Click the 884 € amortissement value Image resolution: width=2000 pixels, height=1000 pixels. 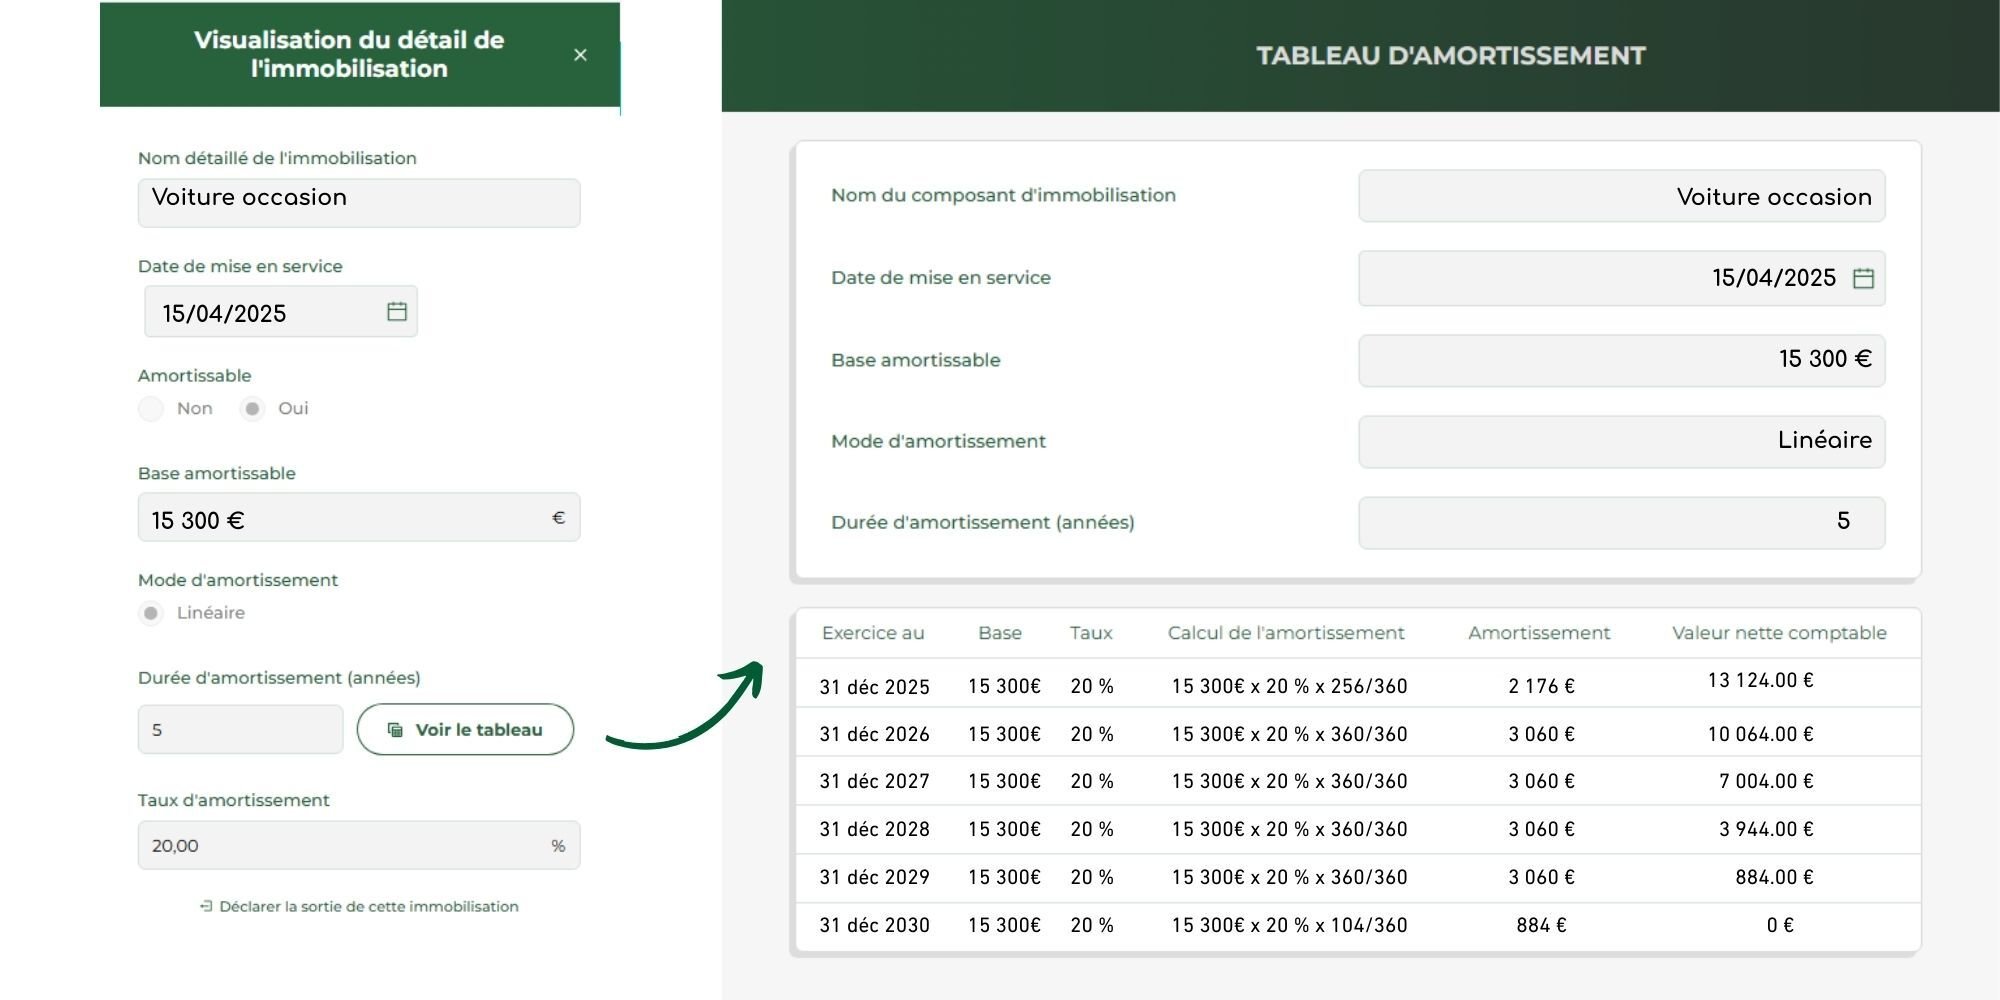point(1541,925)
